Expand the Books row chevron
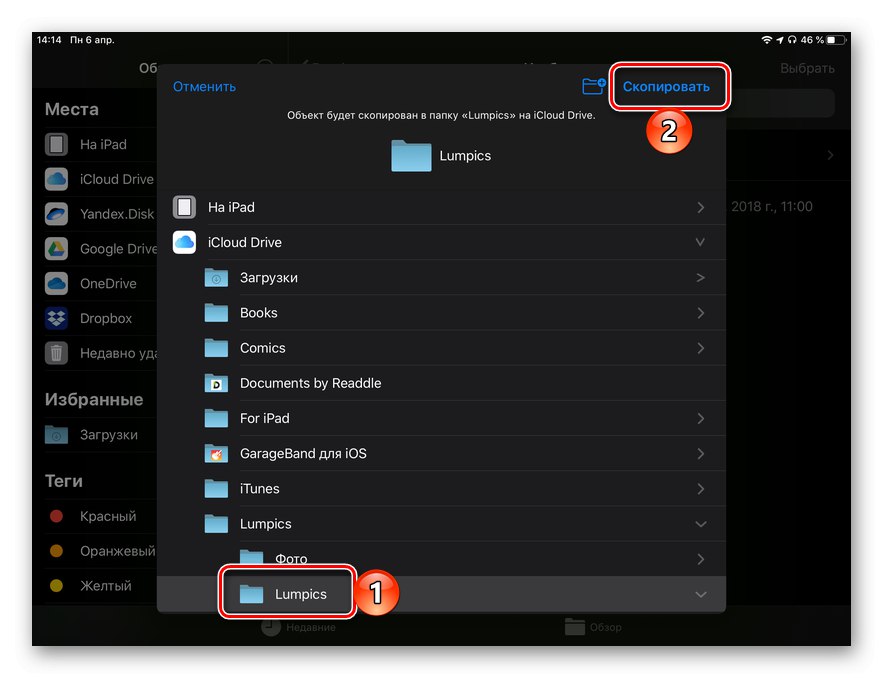 (x=701, y=313)
